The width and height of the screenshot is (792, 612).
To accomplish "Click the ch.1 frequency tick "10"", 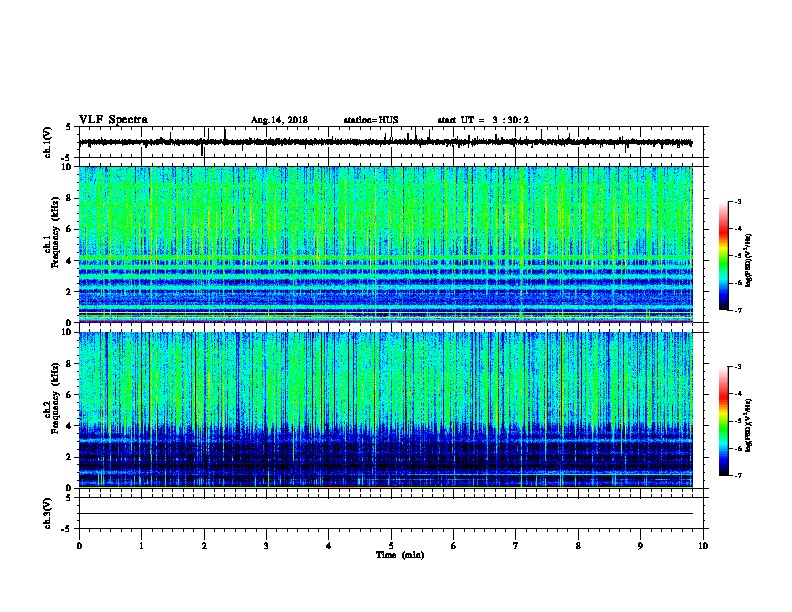I will click(x=67, y=167).
